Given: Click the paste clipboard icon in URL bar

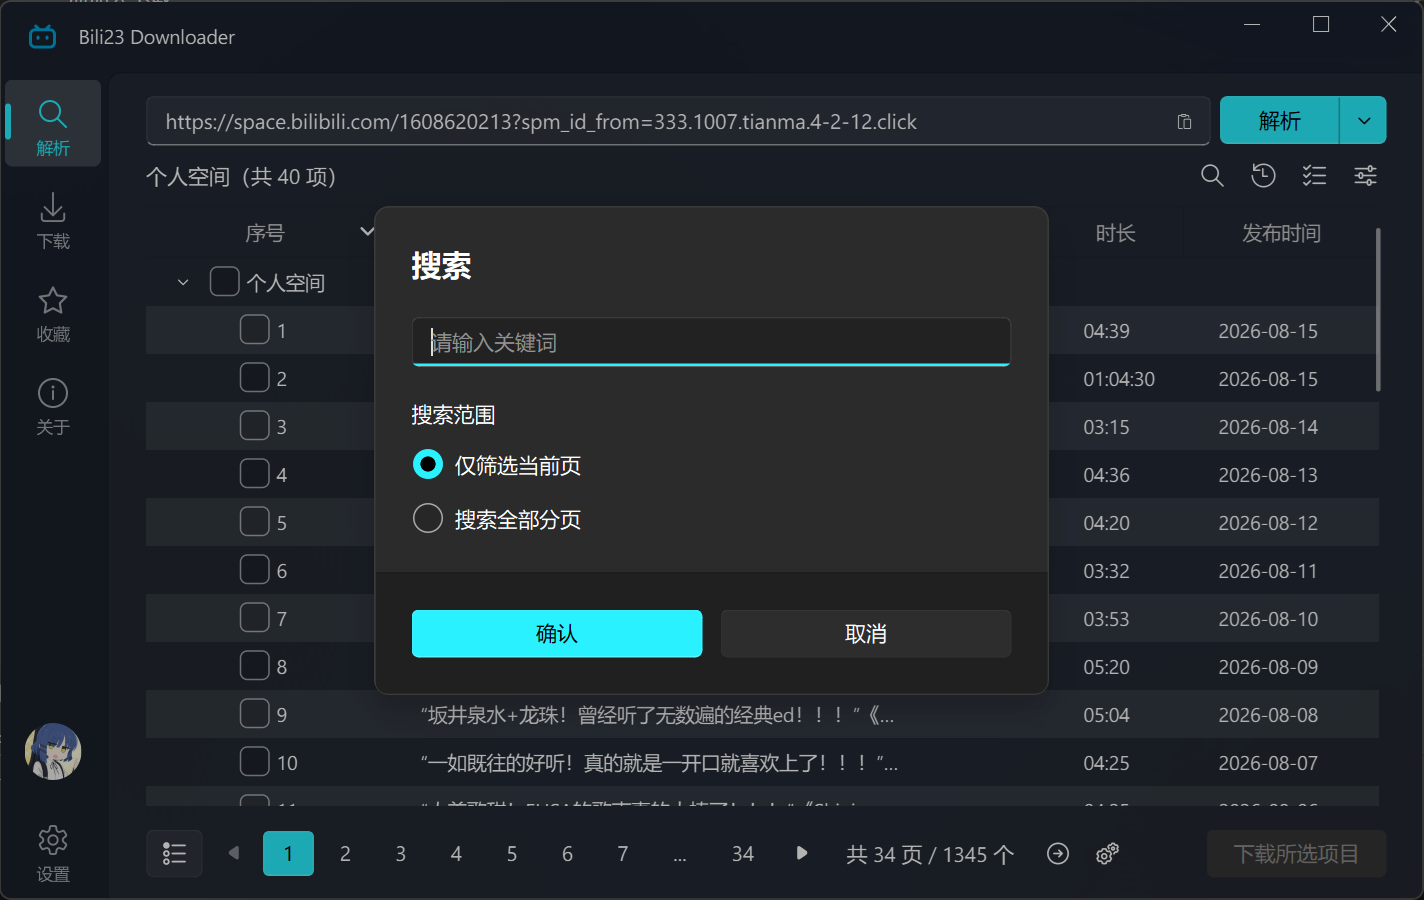Looking at the screenshot, I should [x=1184, y=122].
